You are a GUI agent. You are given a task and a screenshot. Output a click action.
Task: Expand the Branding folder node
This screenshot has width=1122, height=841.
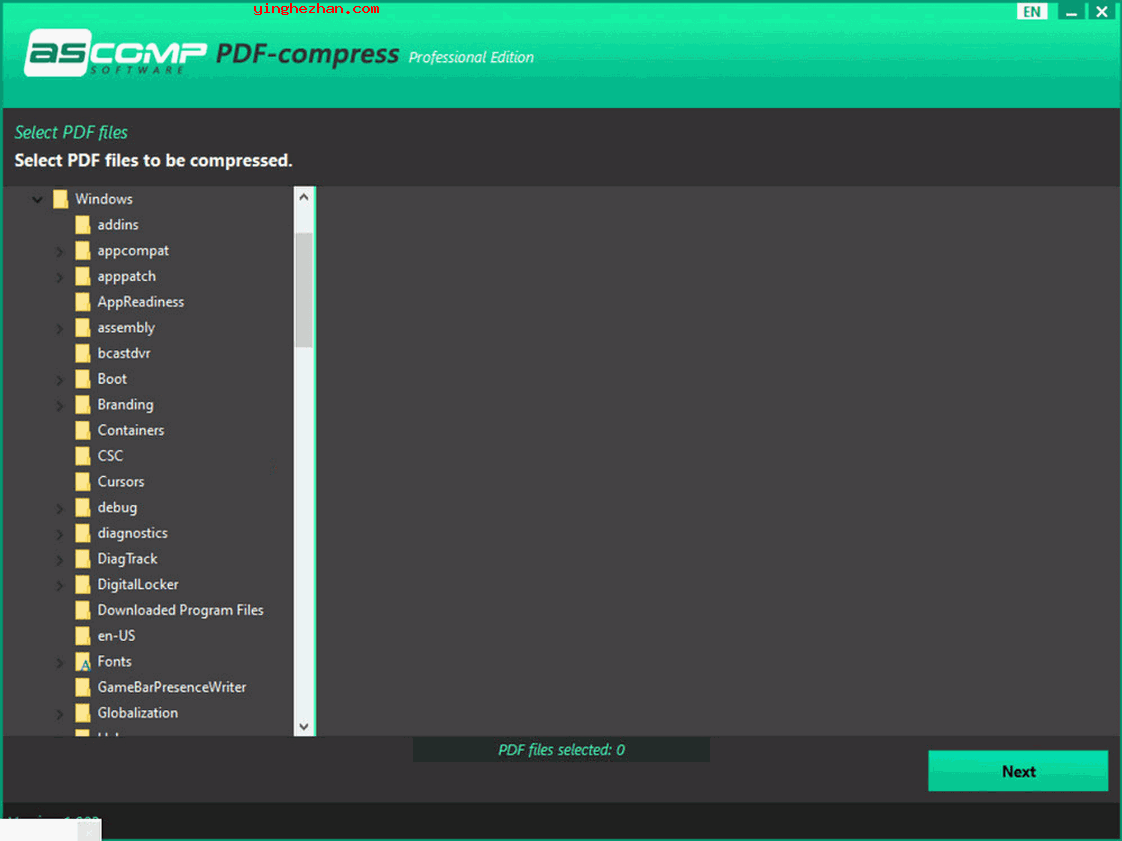pyautogui.click(x=60, y=406)
